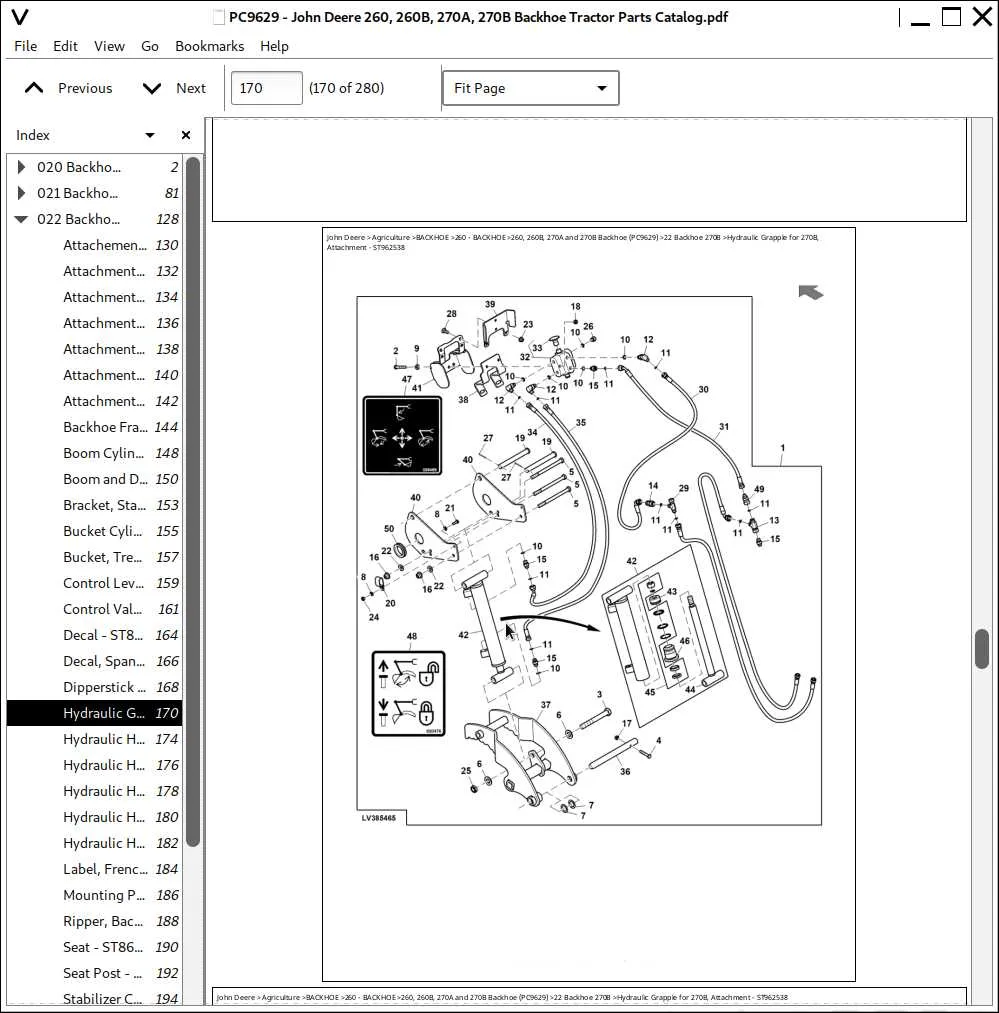This screenshot has height=1013, width=999.
Task: Go to the next page with the down arrow
Action: click(152, 88)
